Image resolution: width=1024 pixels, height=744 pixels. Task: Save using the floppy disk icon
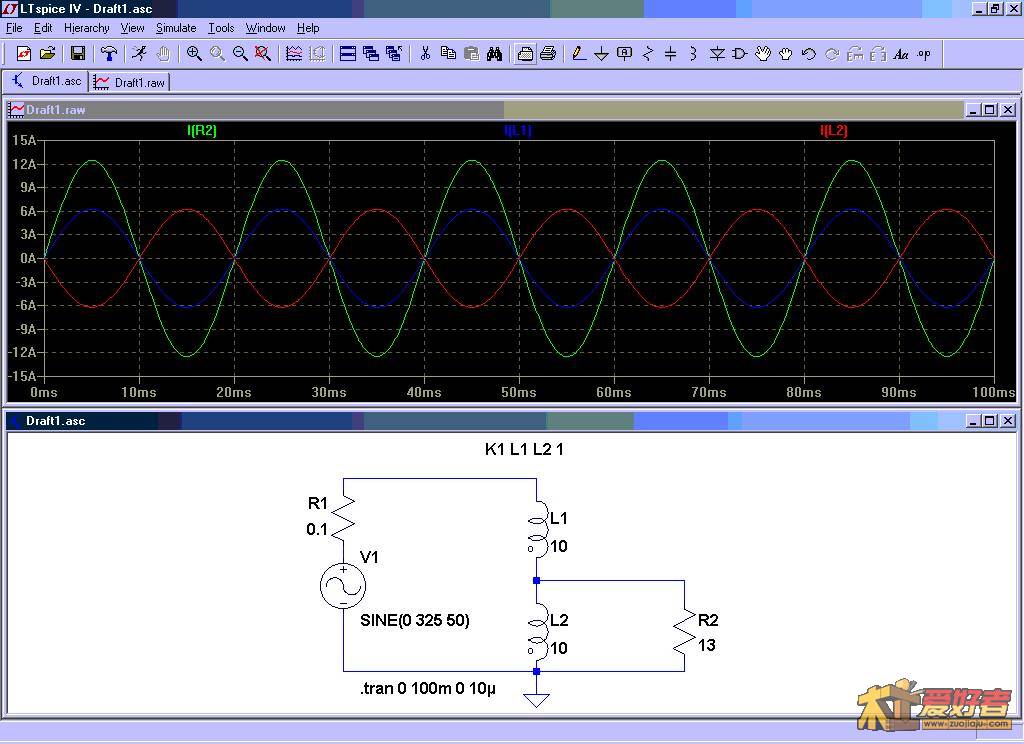pyautogui.click(x=78, y=54)
